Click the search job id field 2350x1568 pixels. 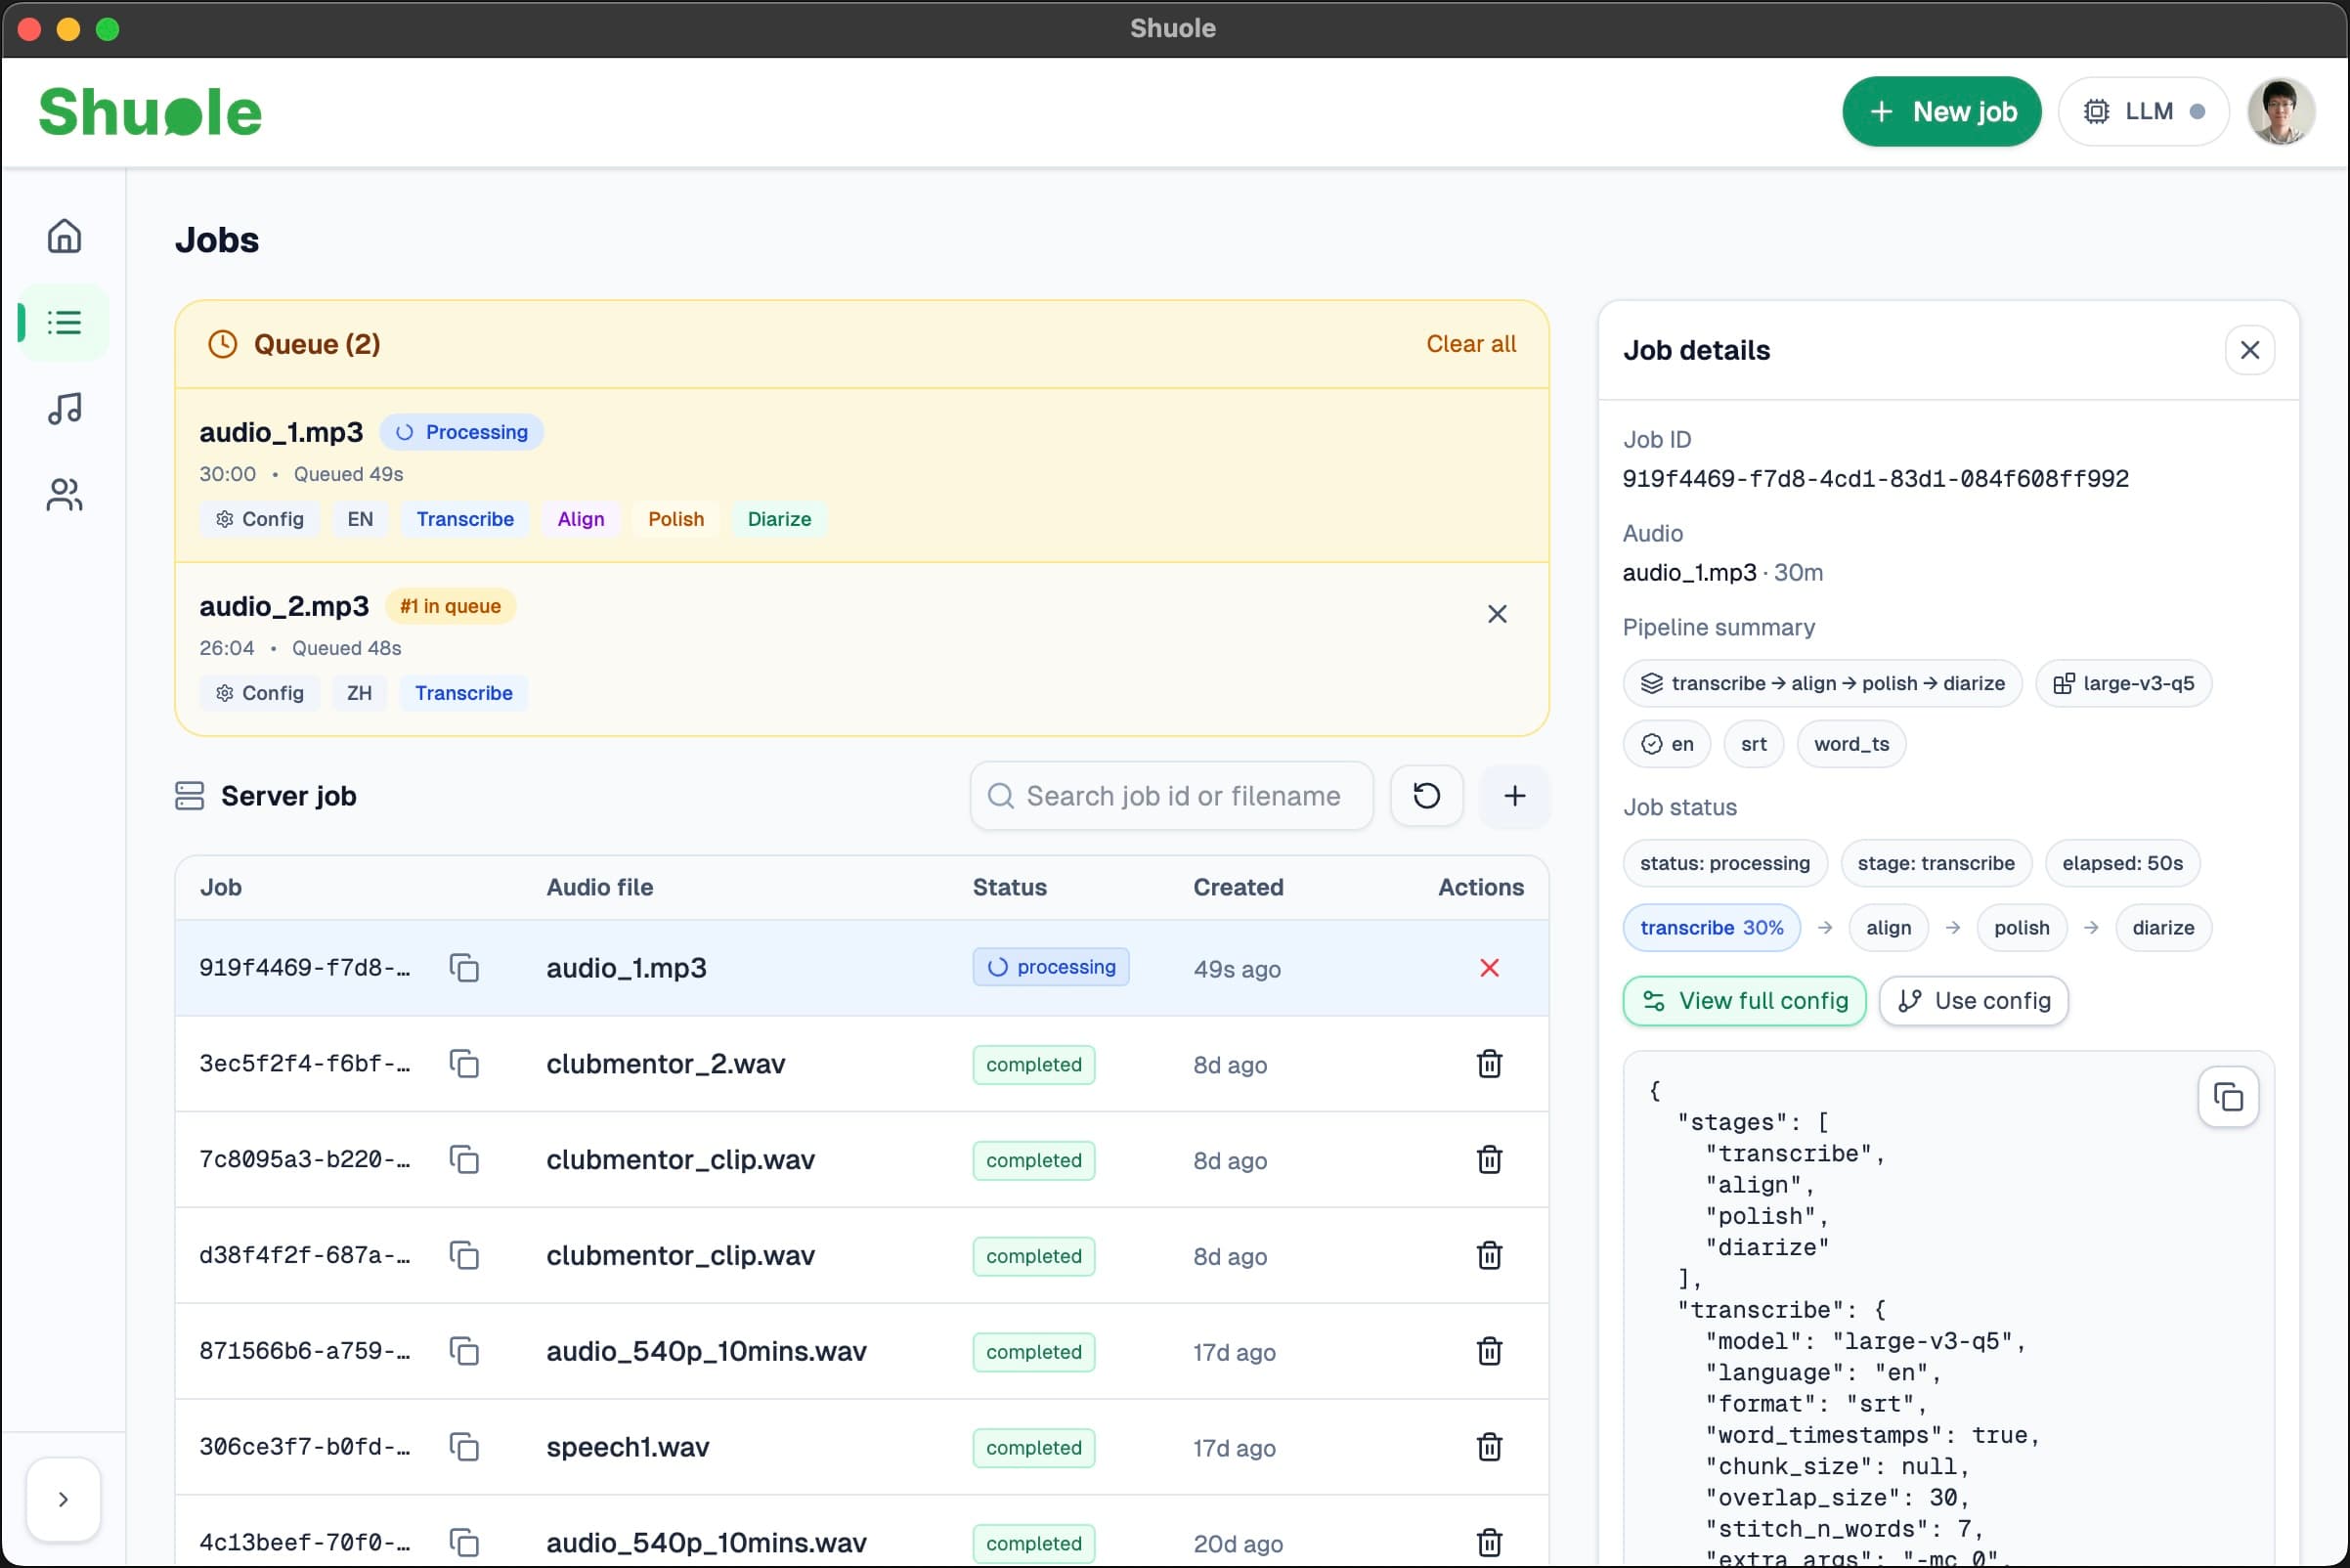[x=1170, y=796]
